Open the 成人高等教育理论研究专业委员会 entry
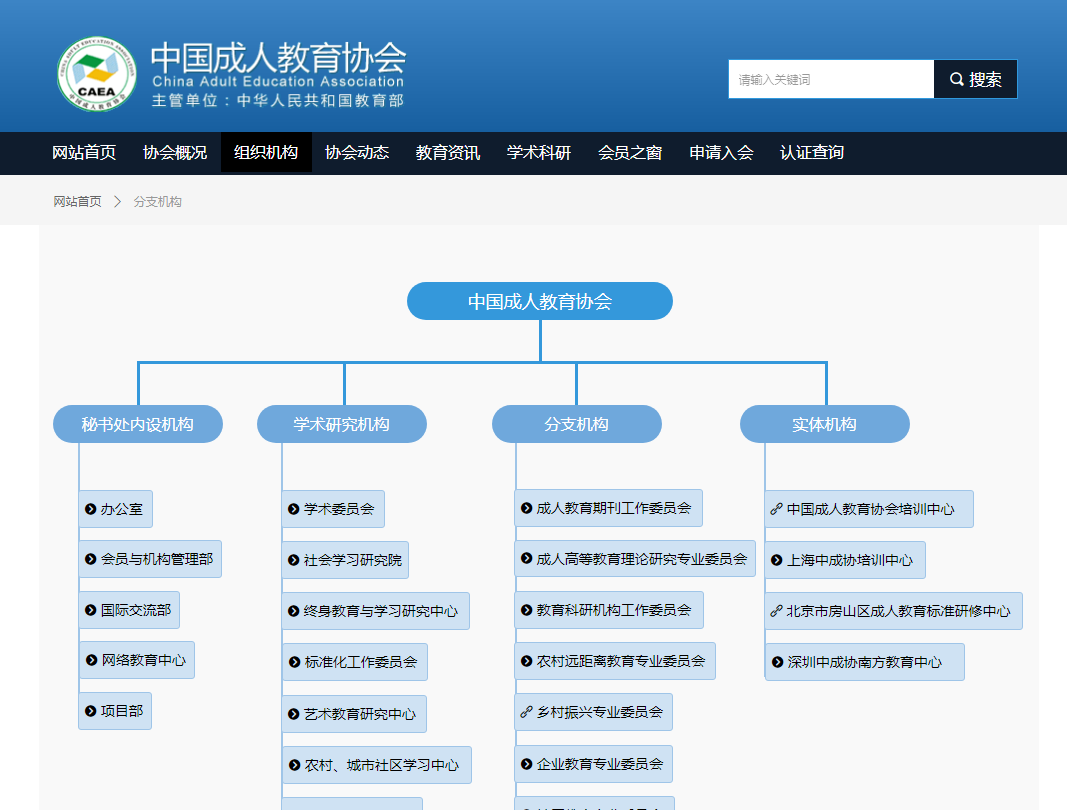The width and height of the screenshot is (1067, 810). (636, 559)
